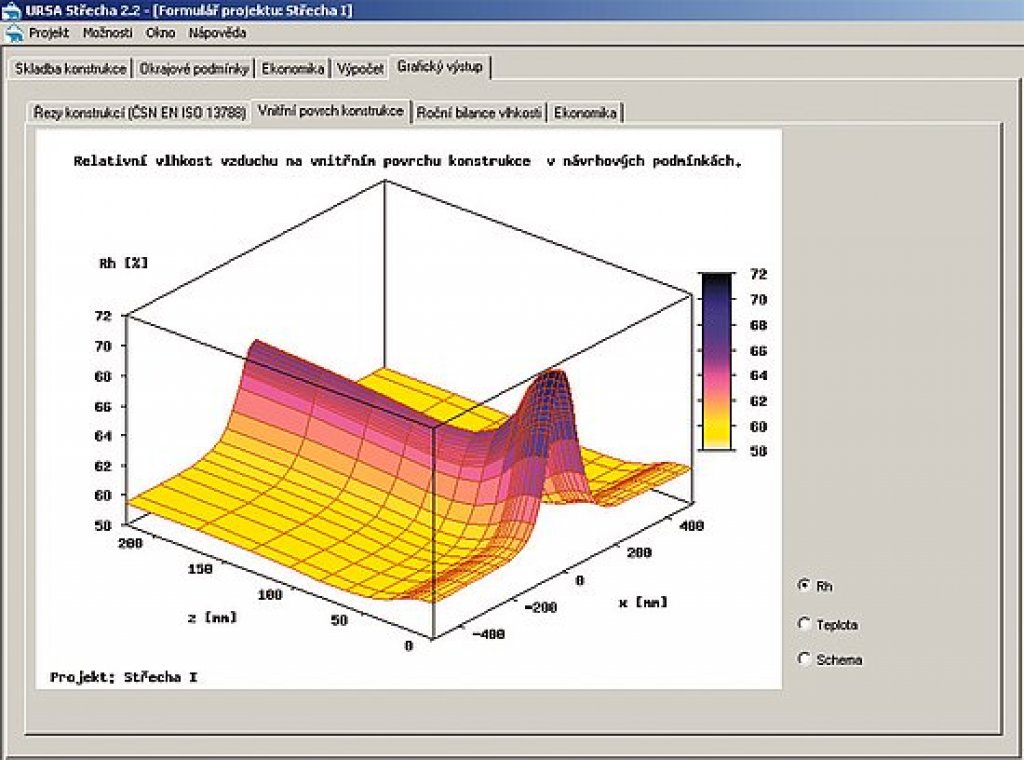Open the Možnosti menu
This screenshot has width=1024, height=760.
(x=108, y=33)
